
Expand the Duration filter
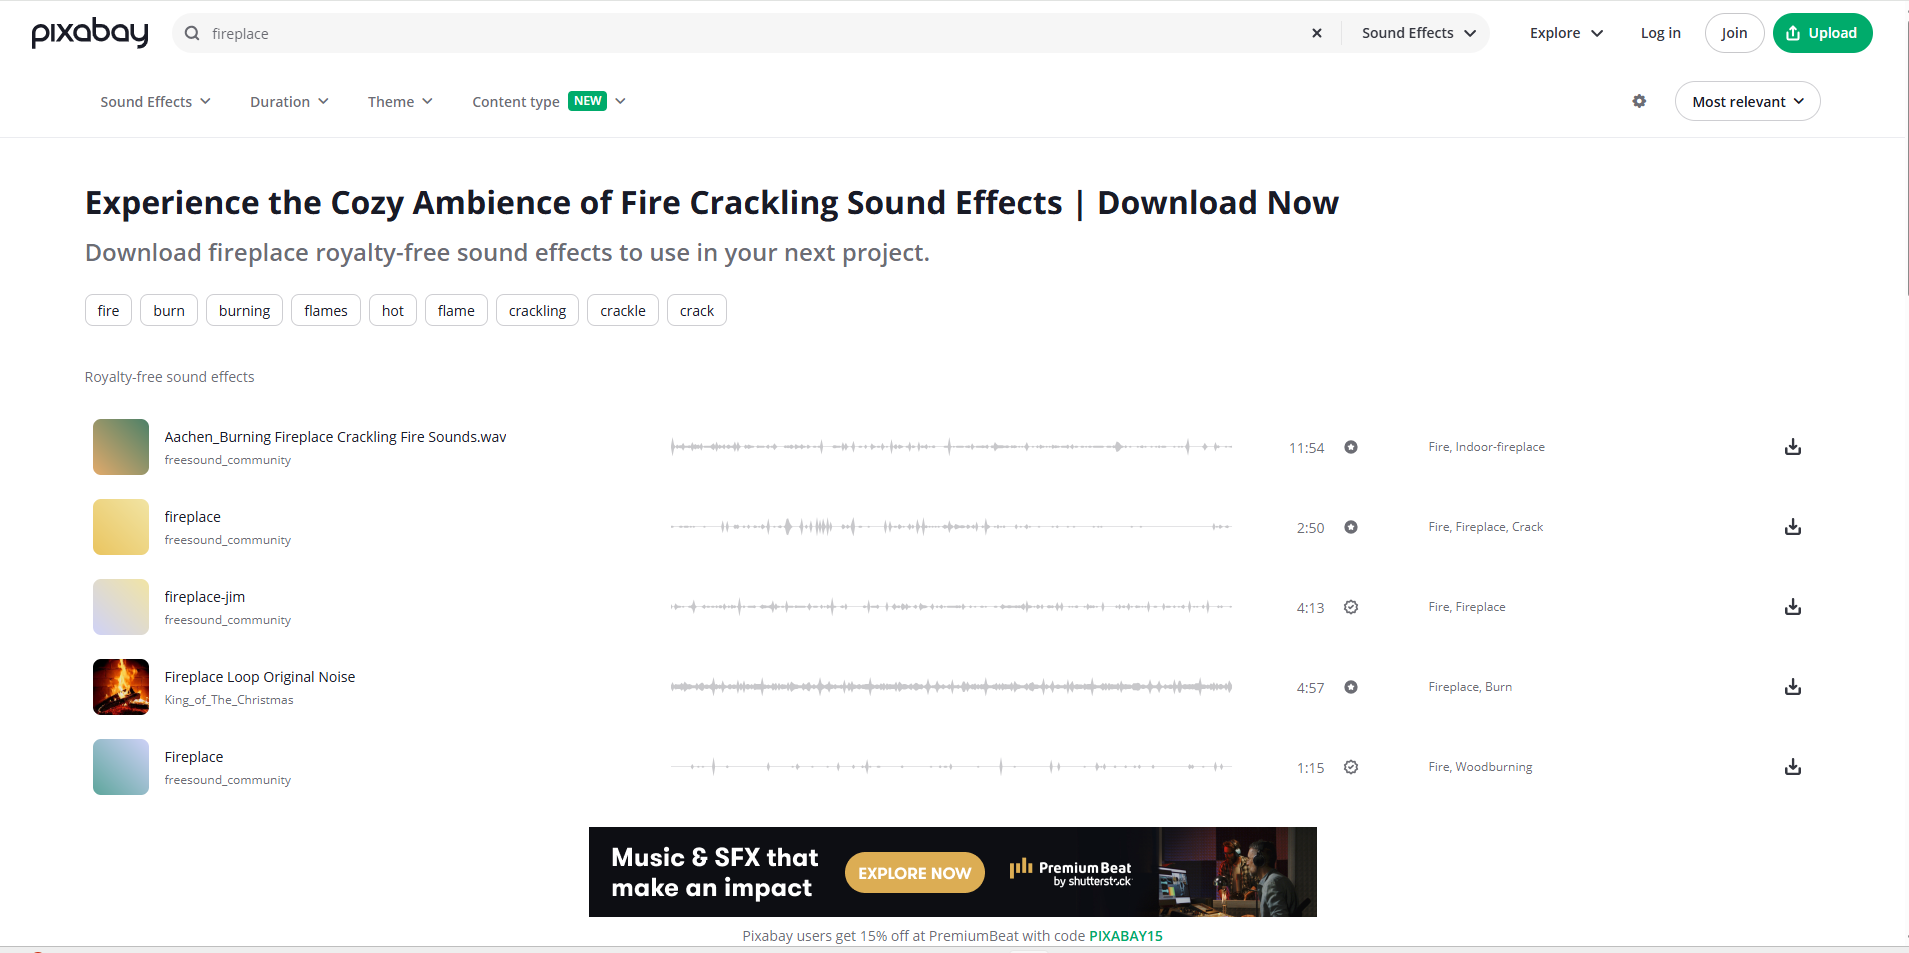point(288,101)
